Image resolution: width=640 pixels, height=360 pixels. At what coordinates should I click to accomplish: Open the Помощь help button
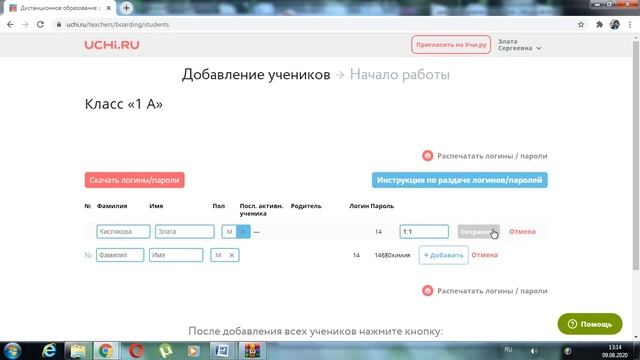(x=590, y=324)
